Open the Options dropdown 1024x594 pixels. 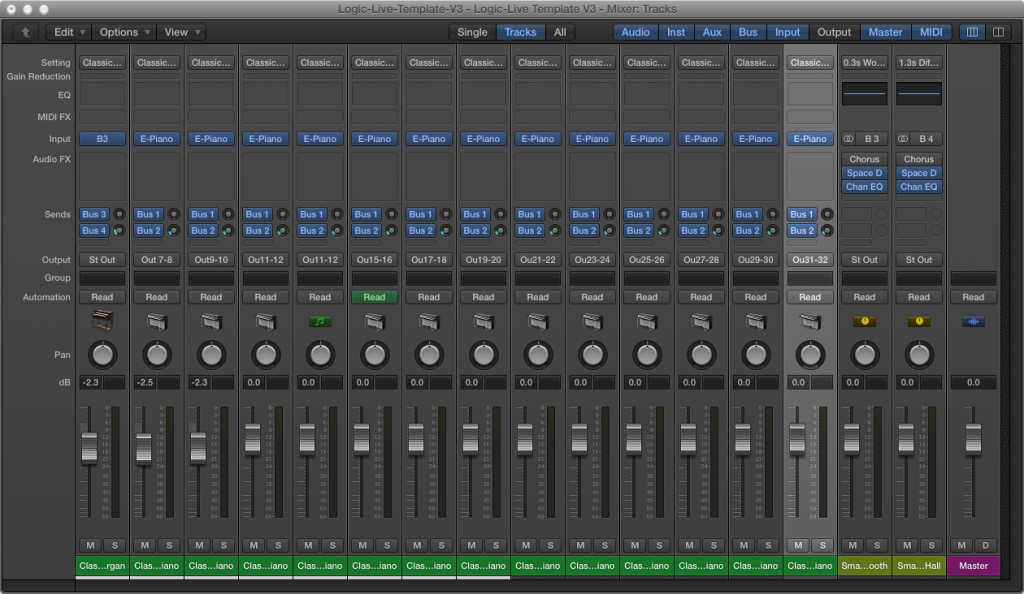(122, 31)
